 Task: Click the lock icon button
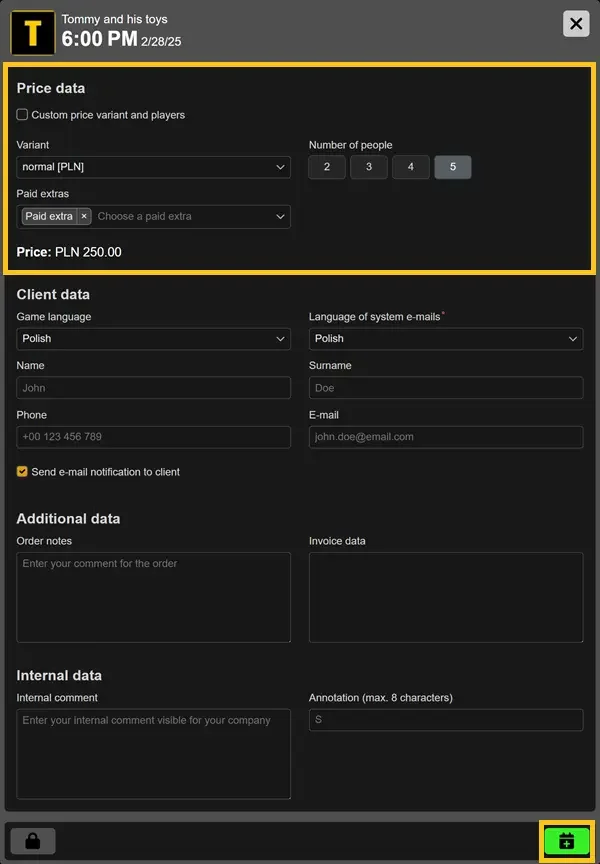[33, 841]
